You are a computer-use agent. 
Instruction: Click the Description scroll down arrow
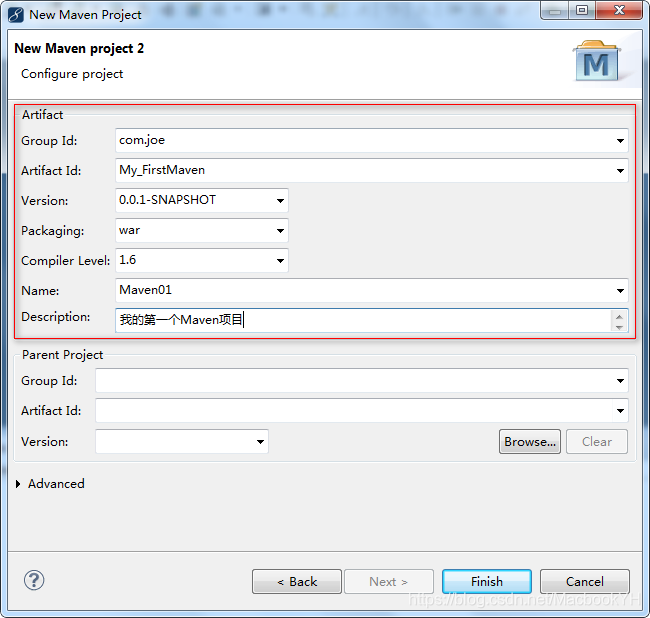pyautogui.click(x=619, y=327)
